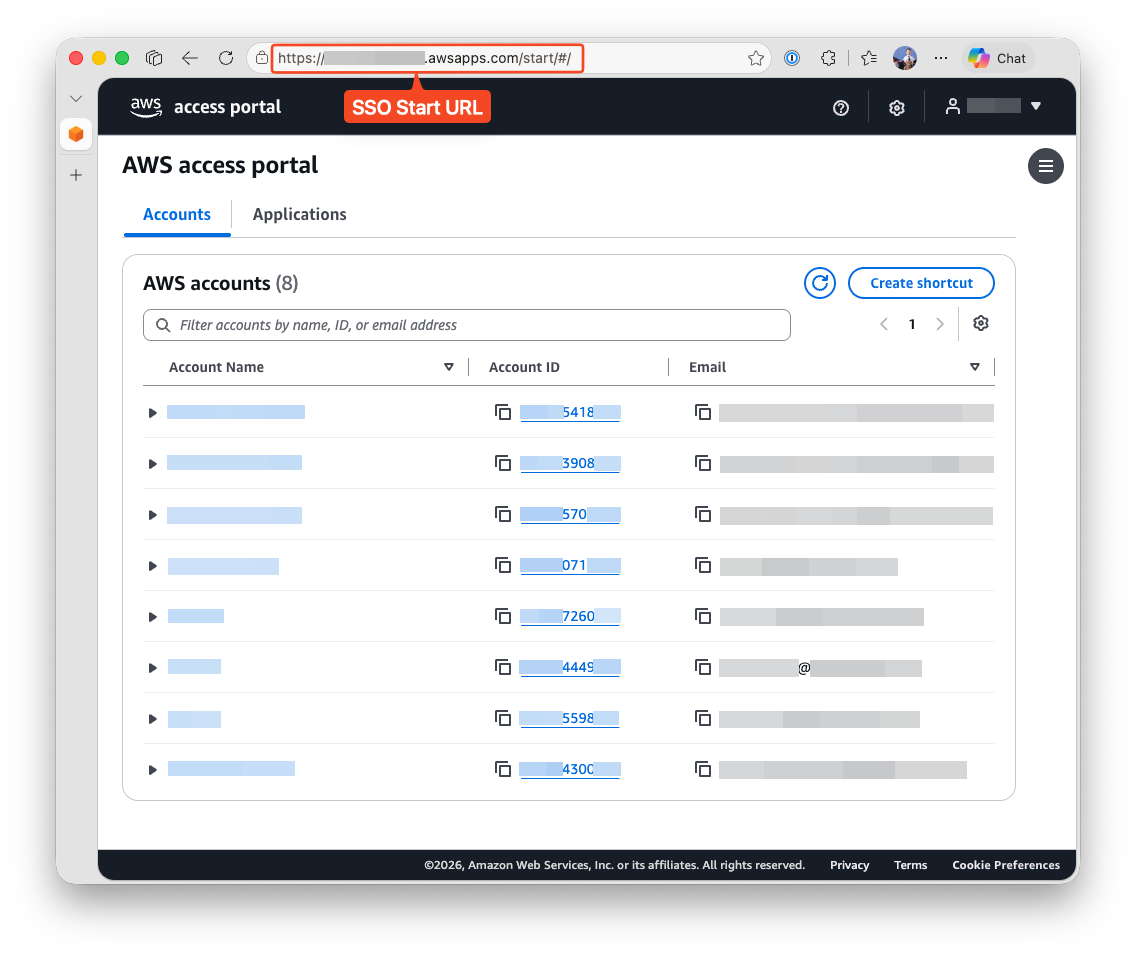Collapse sidebar with chevron down icon
1136x958 pixels.
76,99
